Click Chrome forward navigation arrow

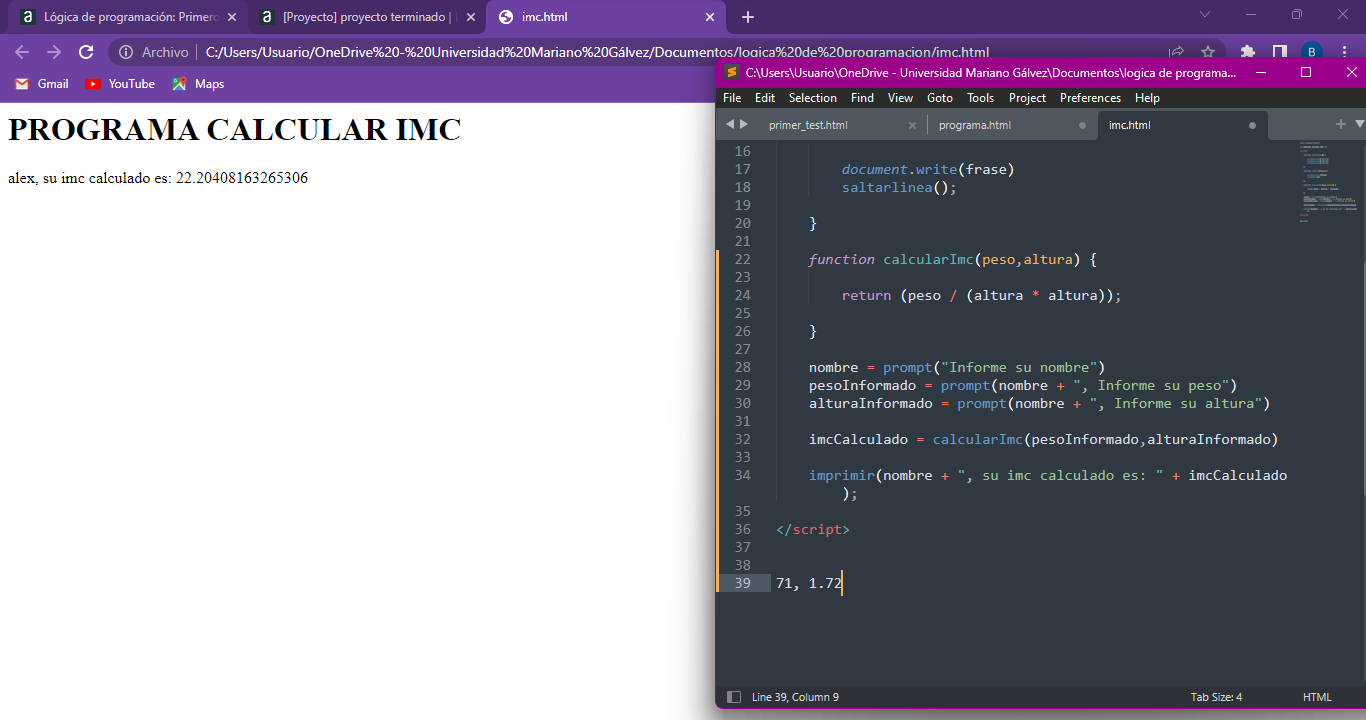[x=54, y=52]
